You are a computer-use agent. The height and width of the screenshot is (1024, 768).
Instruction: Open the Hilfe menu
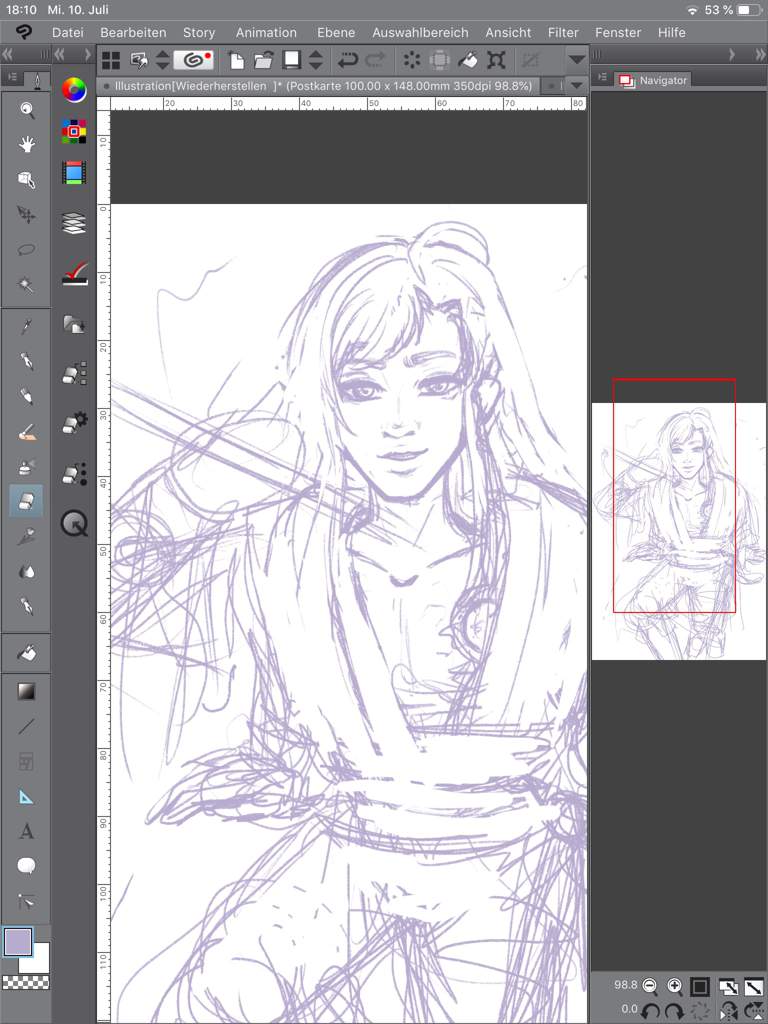point(671,32)
